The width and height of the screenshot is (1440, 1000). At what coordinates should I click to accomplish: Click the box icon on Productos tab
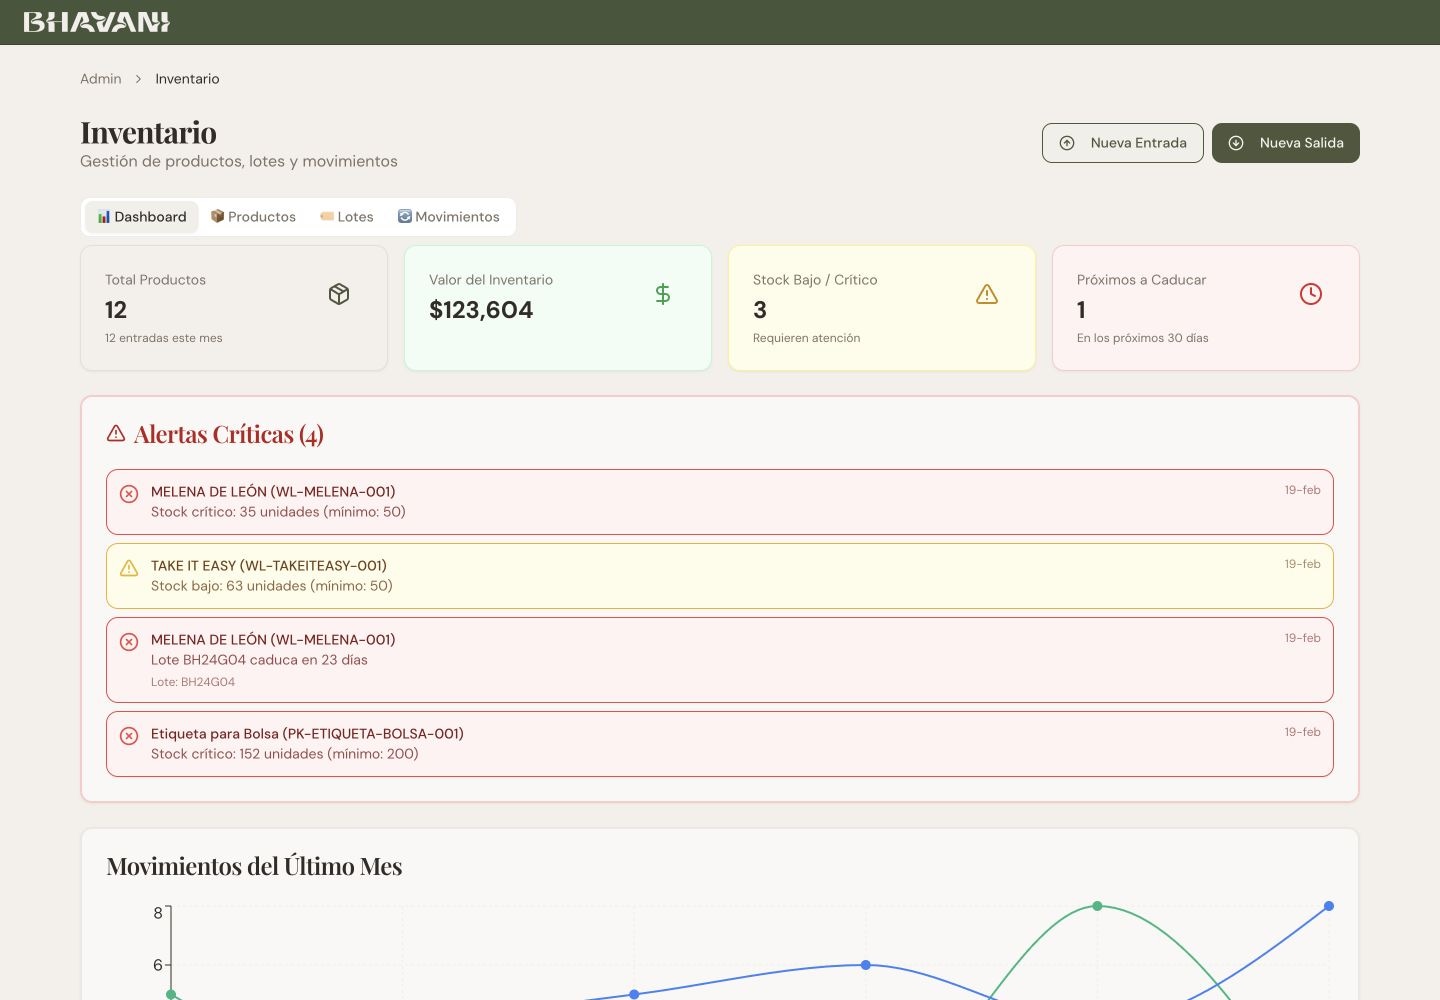click(x=217, y=216)
